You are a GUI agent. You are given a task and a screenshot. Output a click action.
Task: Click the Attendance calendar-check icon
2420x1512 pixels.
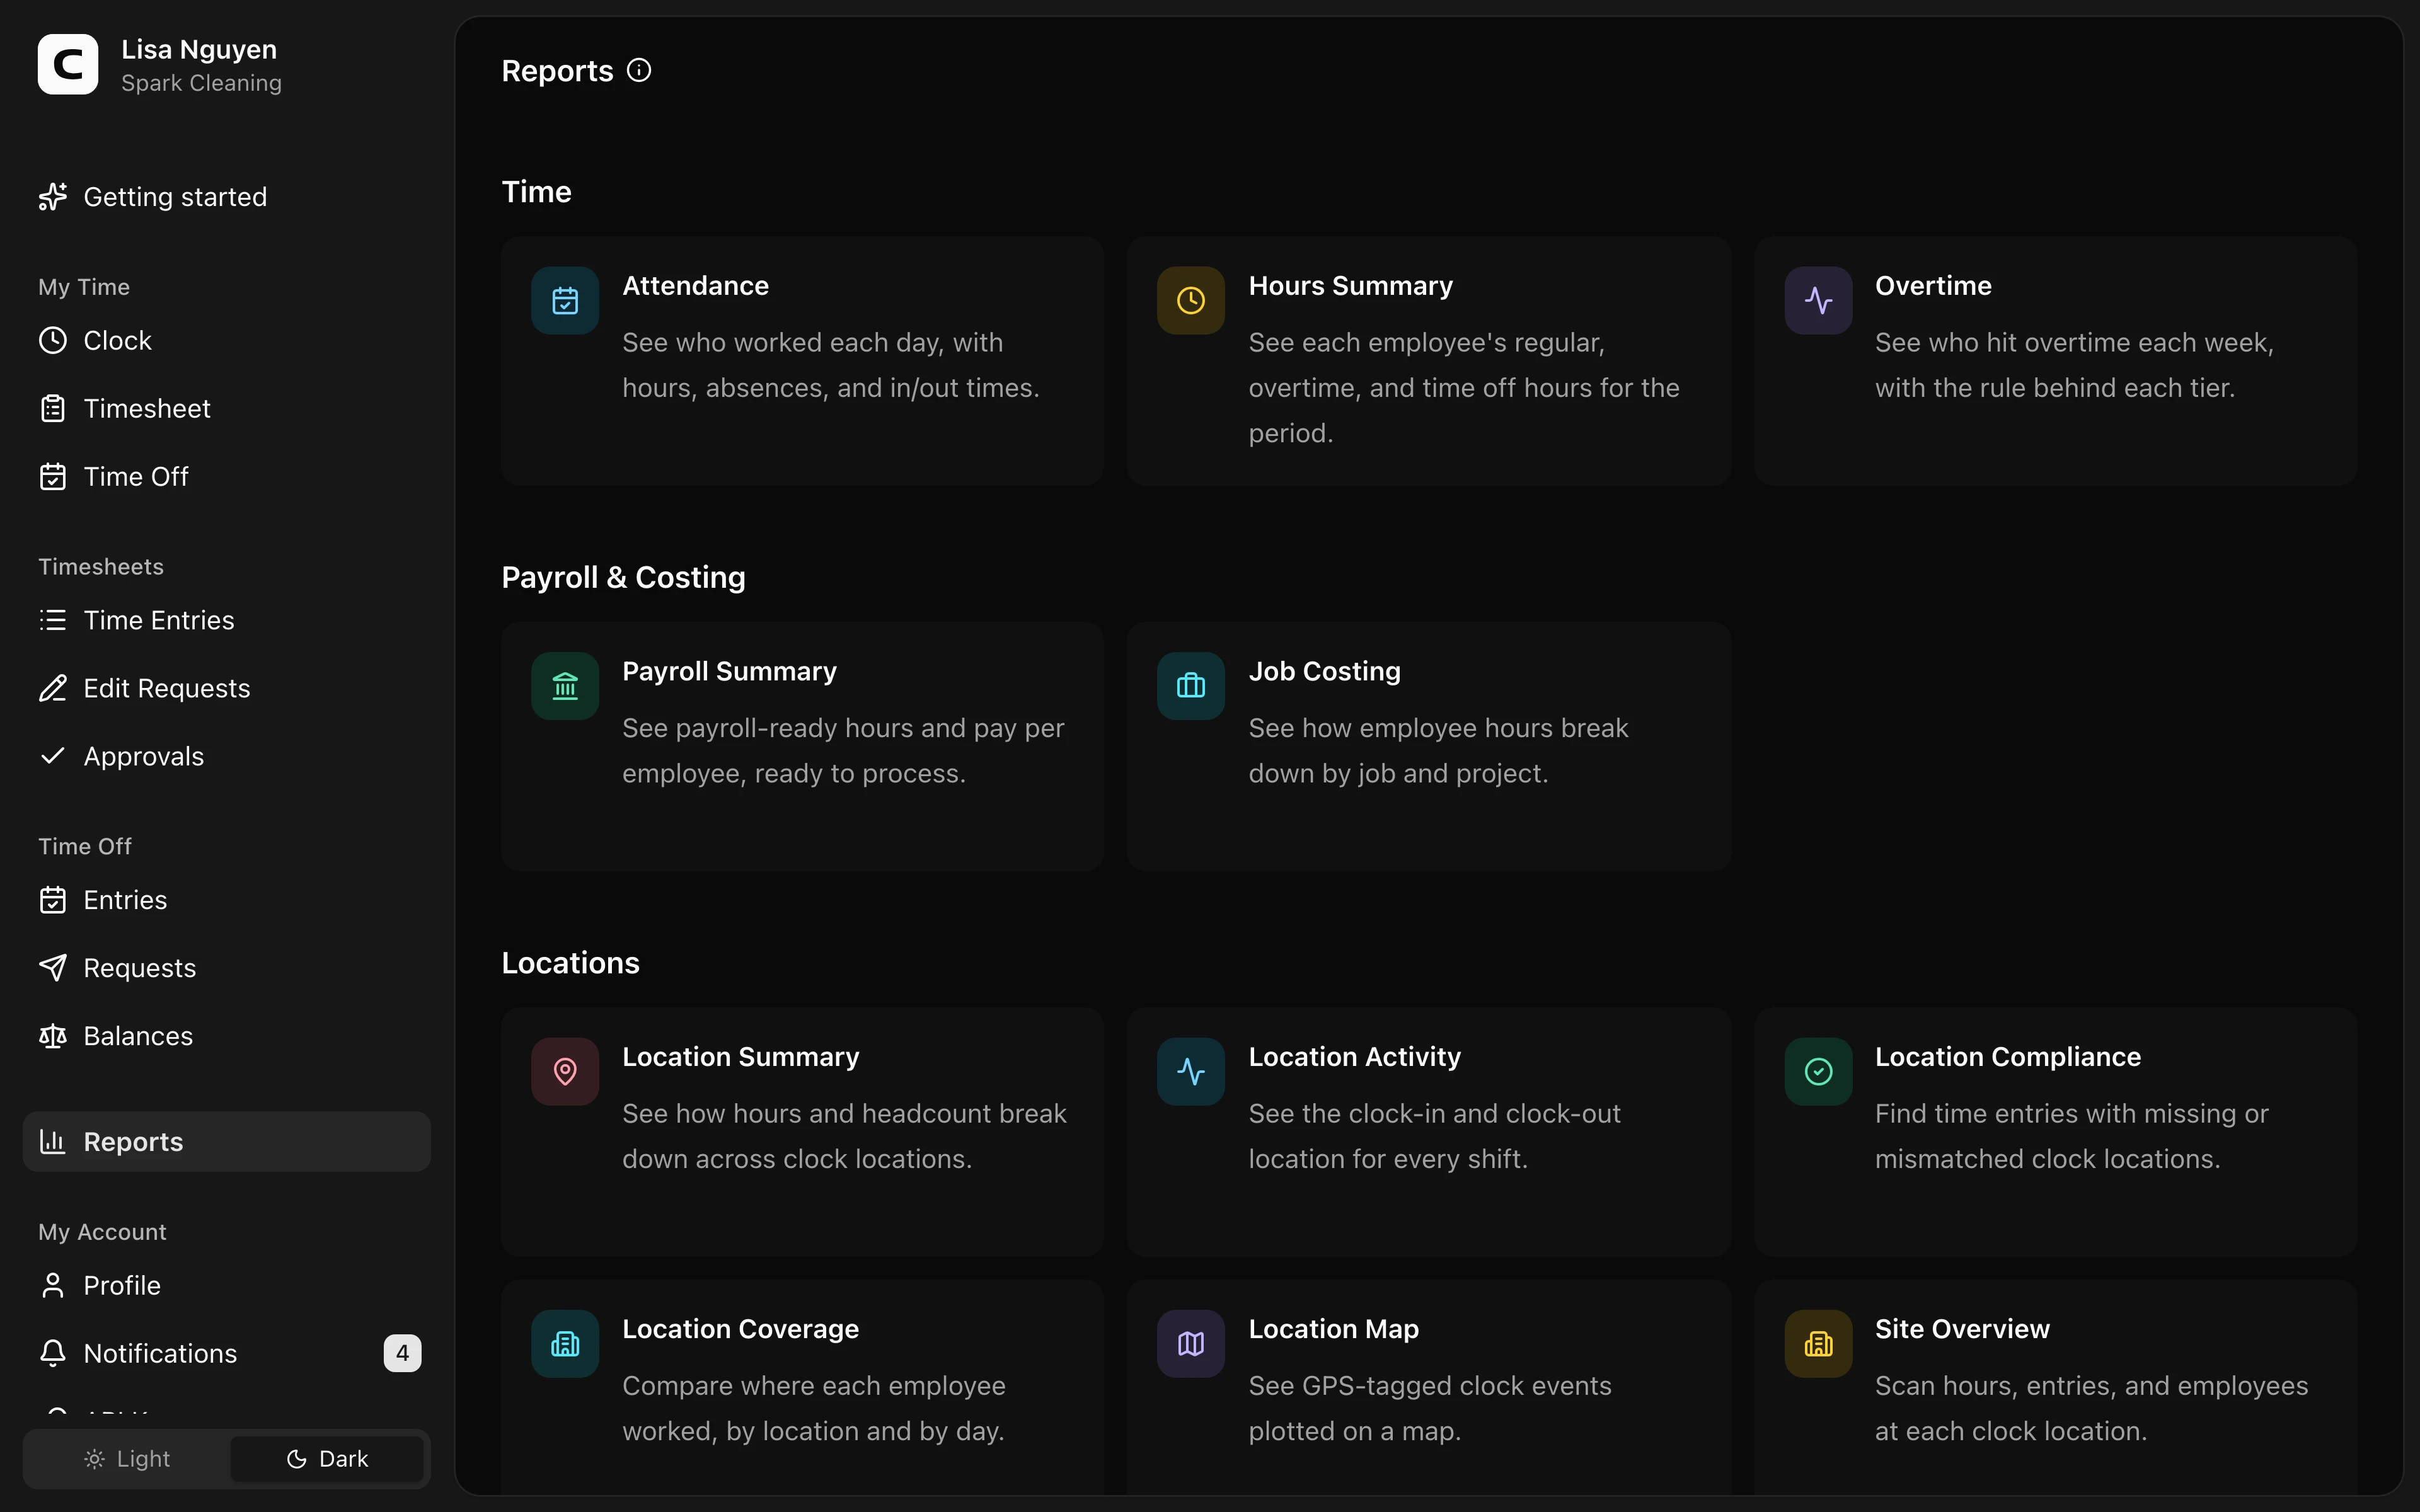click(x=565, y=300)
